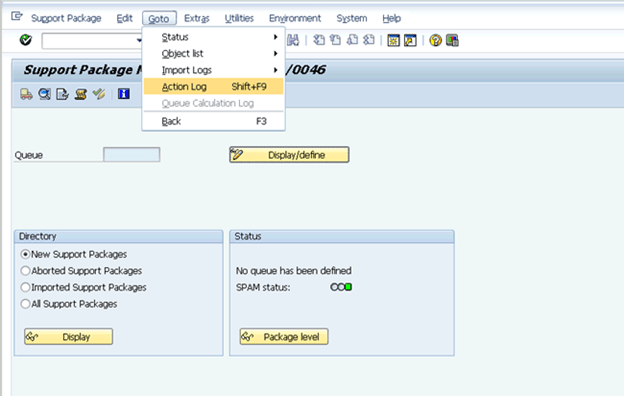The width and height of the screenshot is (624, 396).
Task: Click the Queue label
Action: (x=29, y=155)
